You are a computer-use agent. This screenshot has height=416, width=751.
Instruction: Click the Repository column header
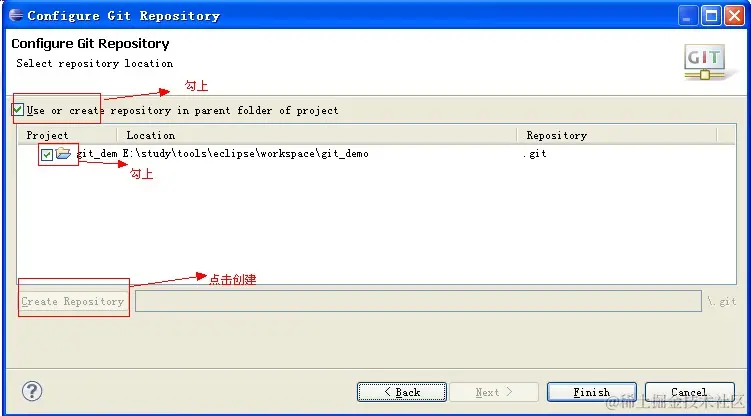point(617,135)
